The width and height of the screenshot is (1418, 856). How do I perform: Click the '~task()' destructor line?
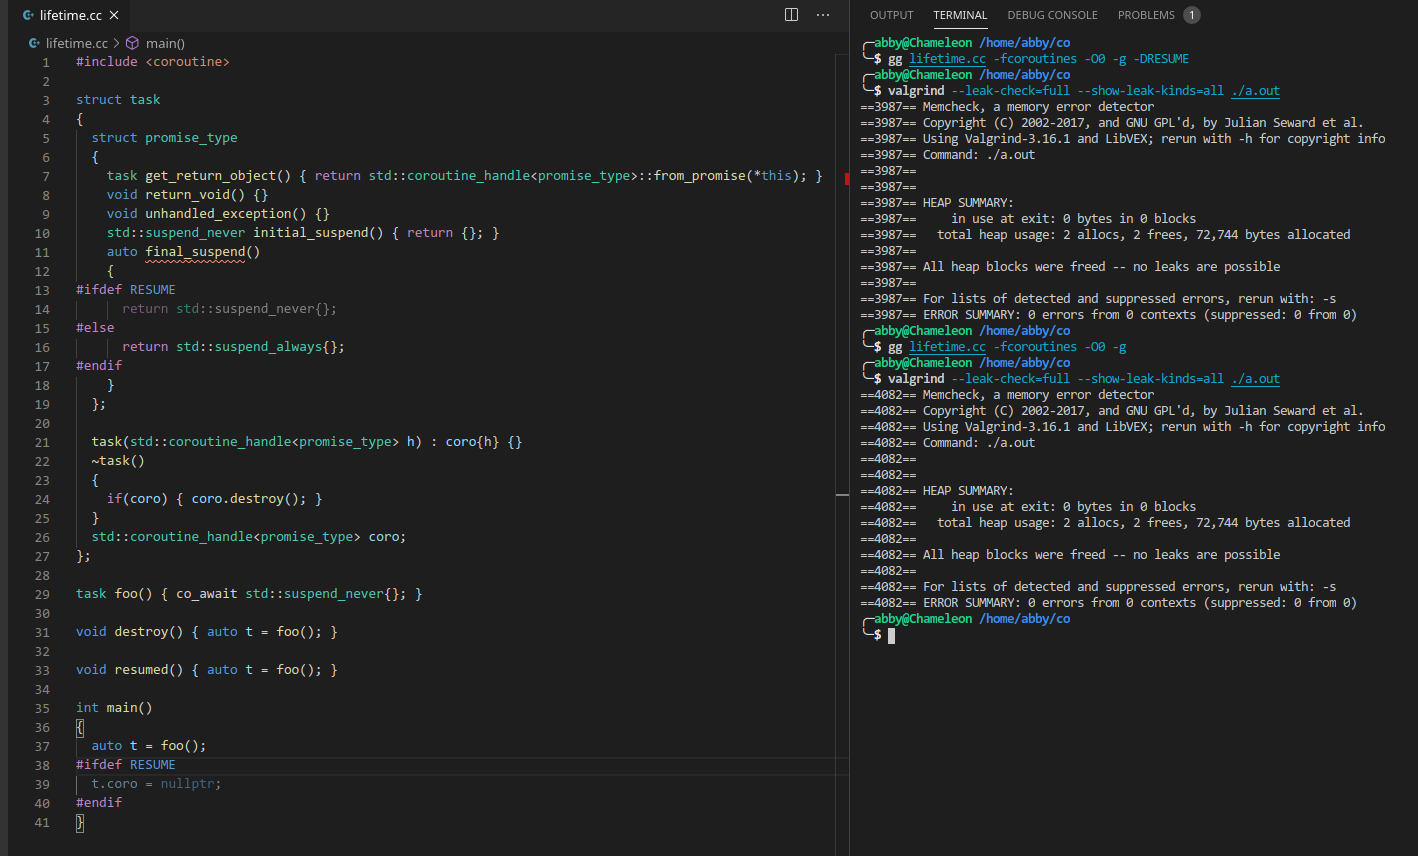pos(118,461)
